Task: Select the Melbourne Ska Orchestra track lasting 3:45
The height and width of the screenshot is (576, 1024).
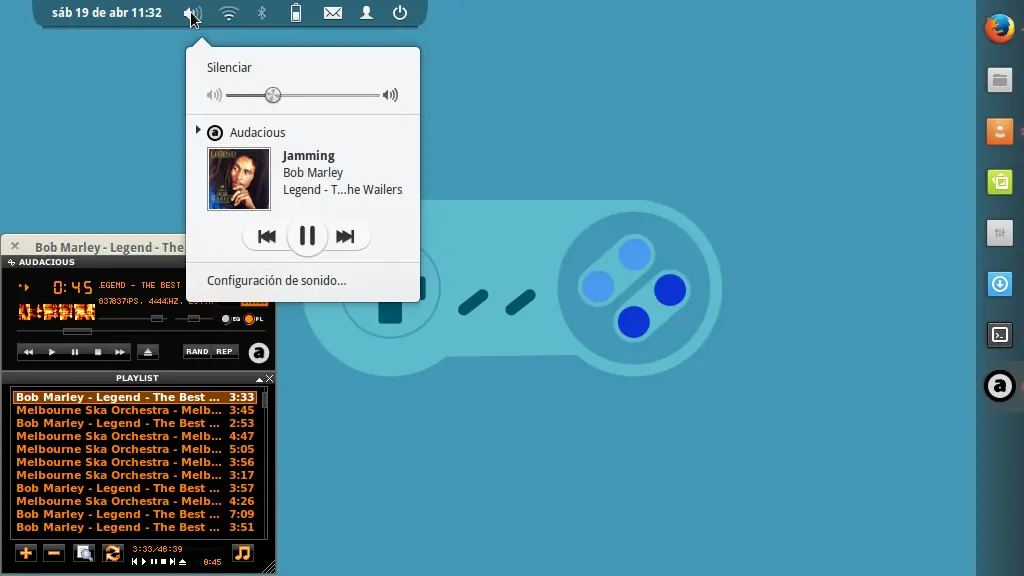Action: tap(135, 410)
